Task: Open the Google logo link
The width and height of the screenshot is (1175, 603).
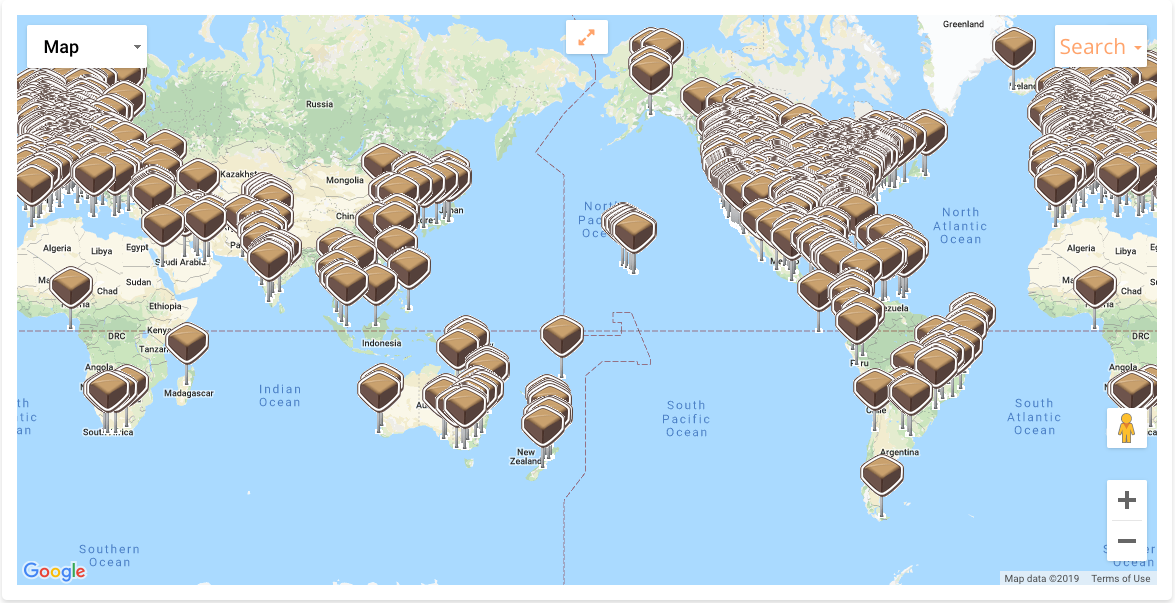Action: (54, 572)
